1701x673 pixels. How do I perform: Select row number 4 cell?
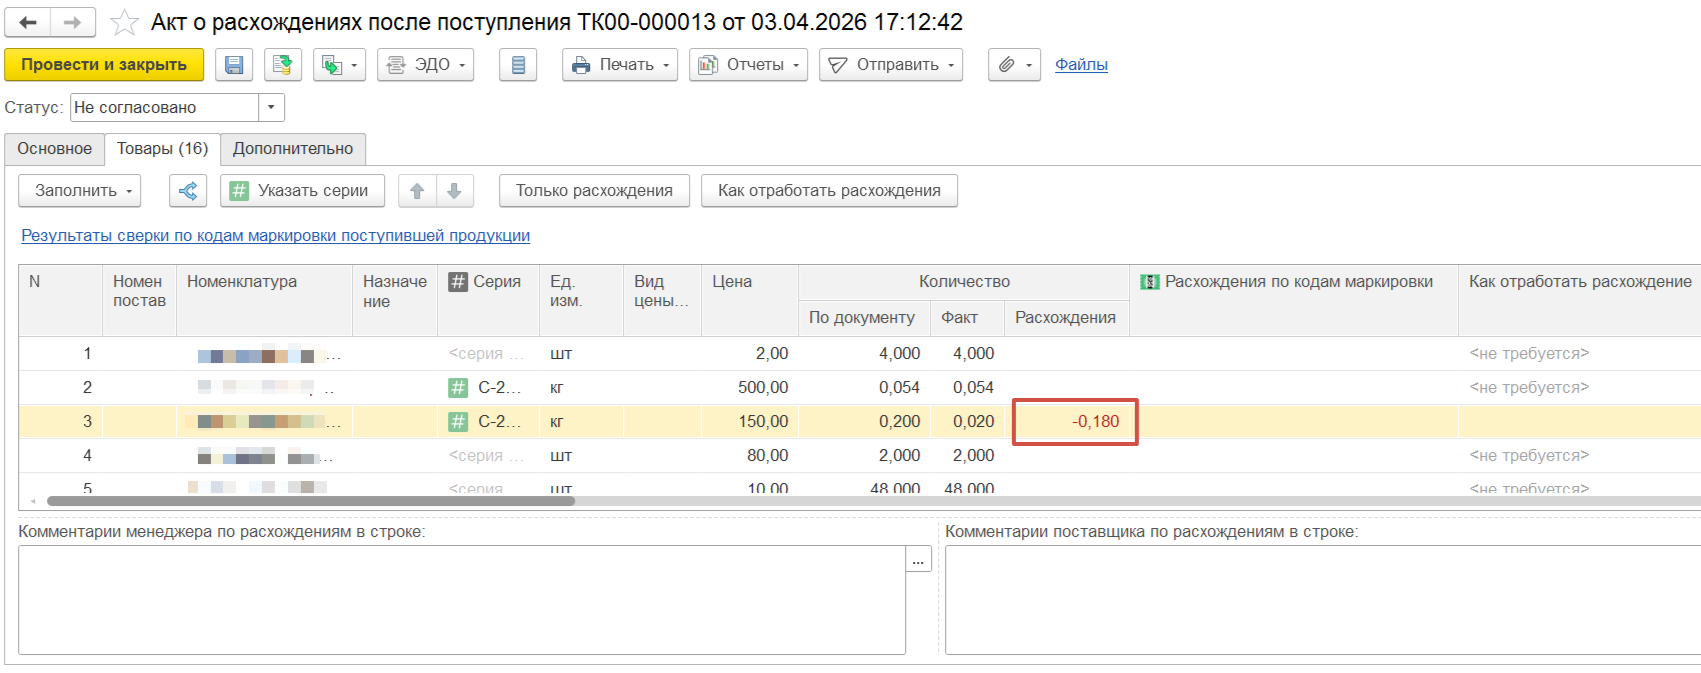click(x=60, y=456)
